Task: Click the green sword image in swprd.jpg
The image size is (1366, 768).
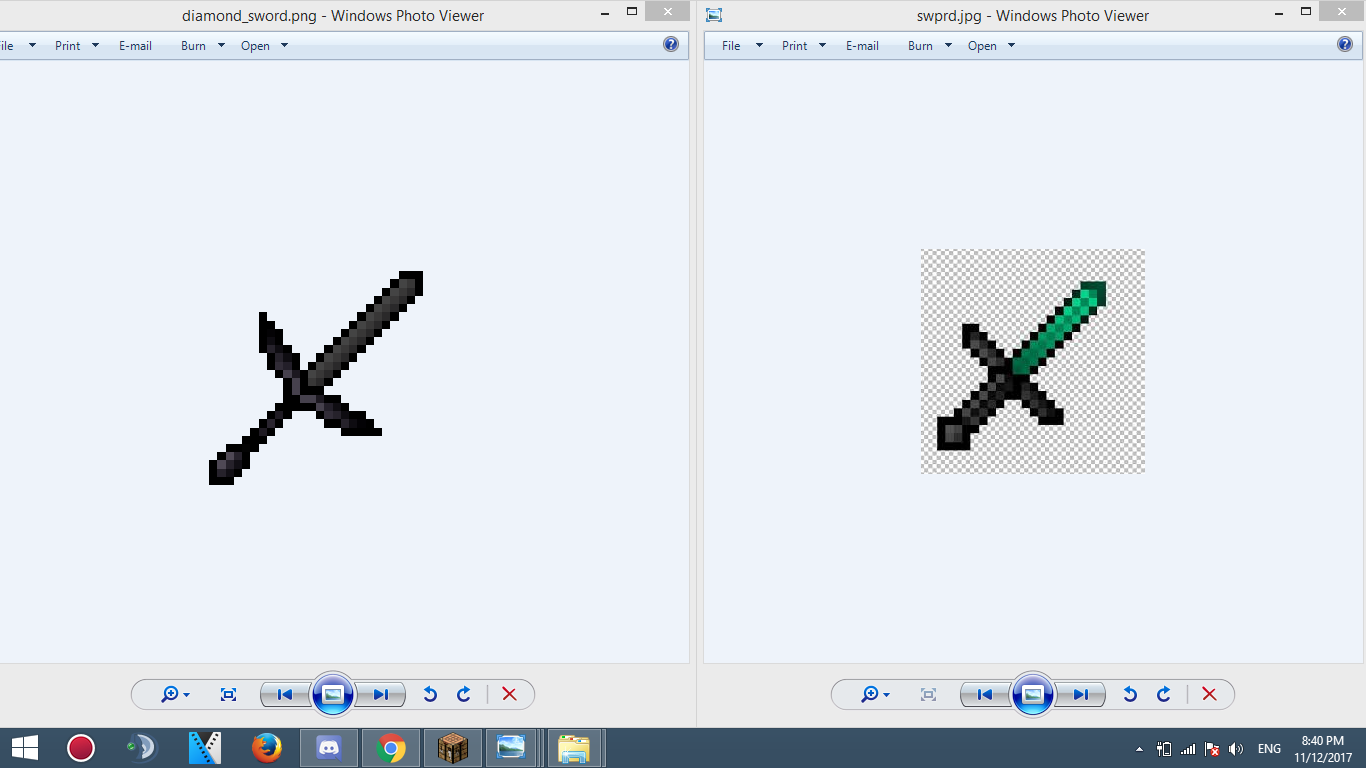Action: 1032,361
